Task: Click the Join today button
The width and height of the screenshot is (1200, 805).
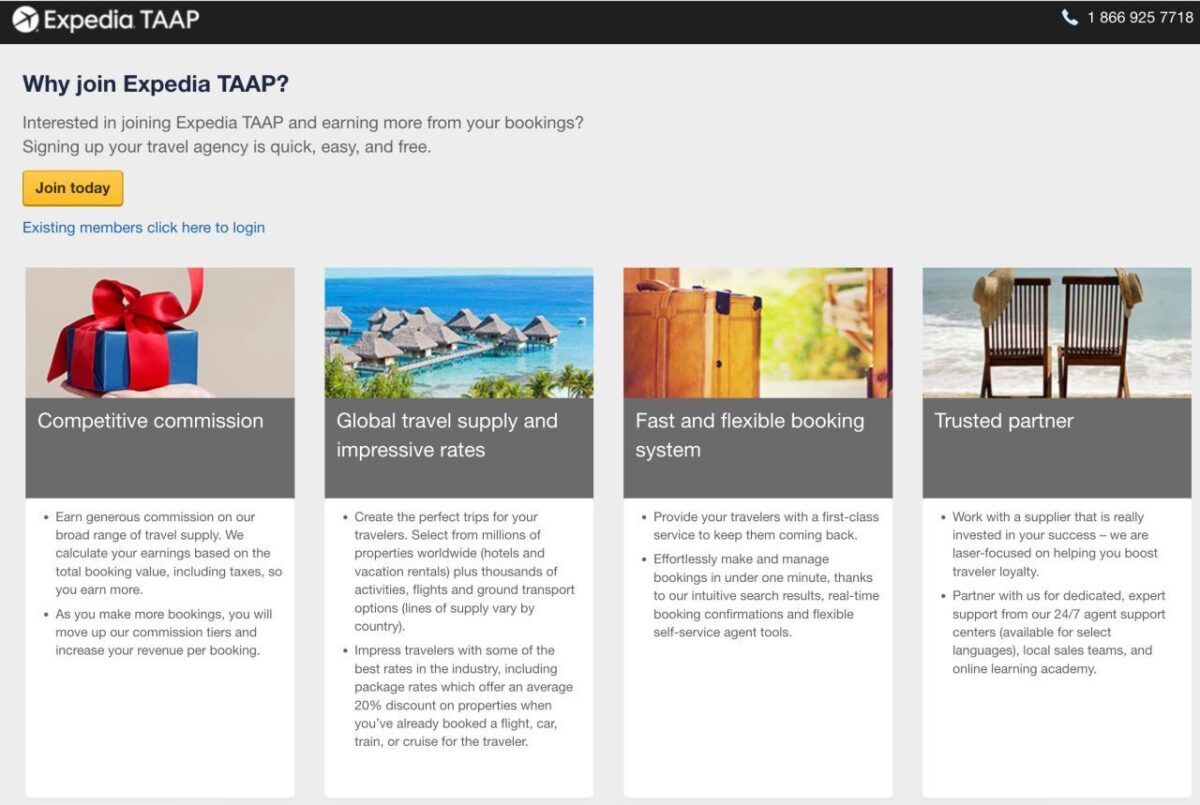Action: pos(73,188)
